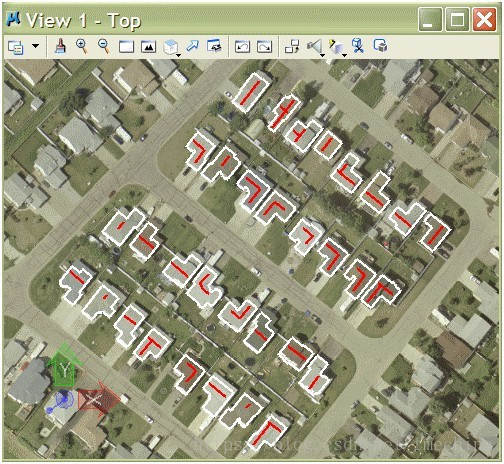
Task: Open the MicroStation system menu icon in title bar
Action: coord(13,19)
